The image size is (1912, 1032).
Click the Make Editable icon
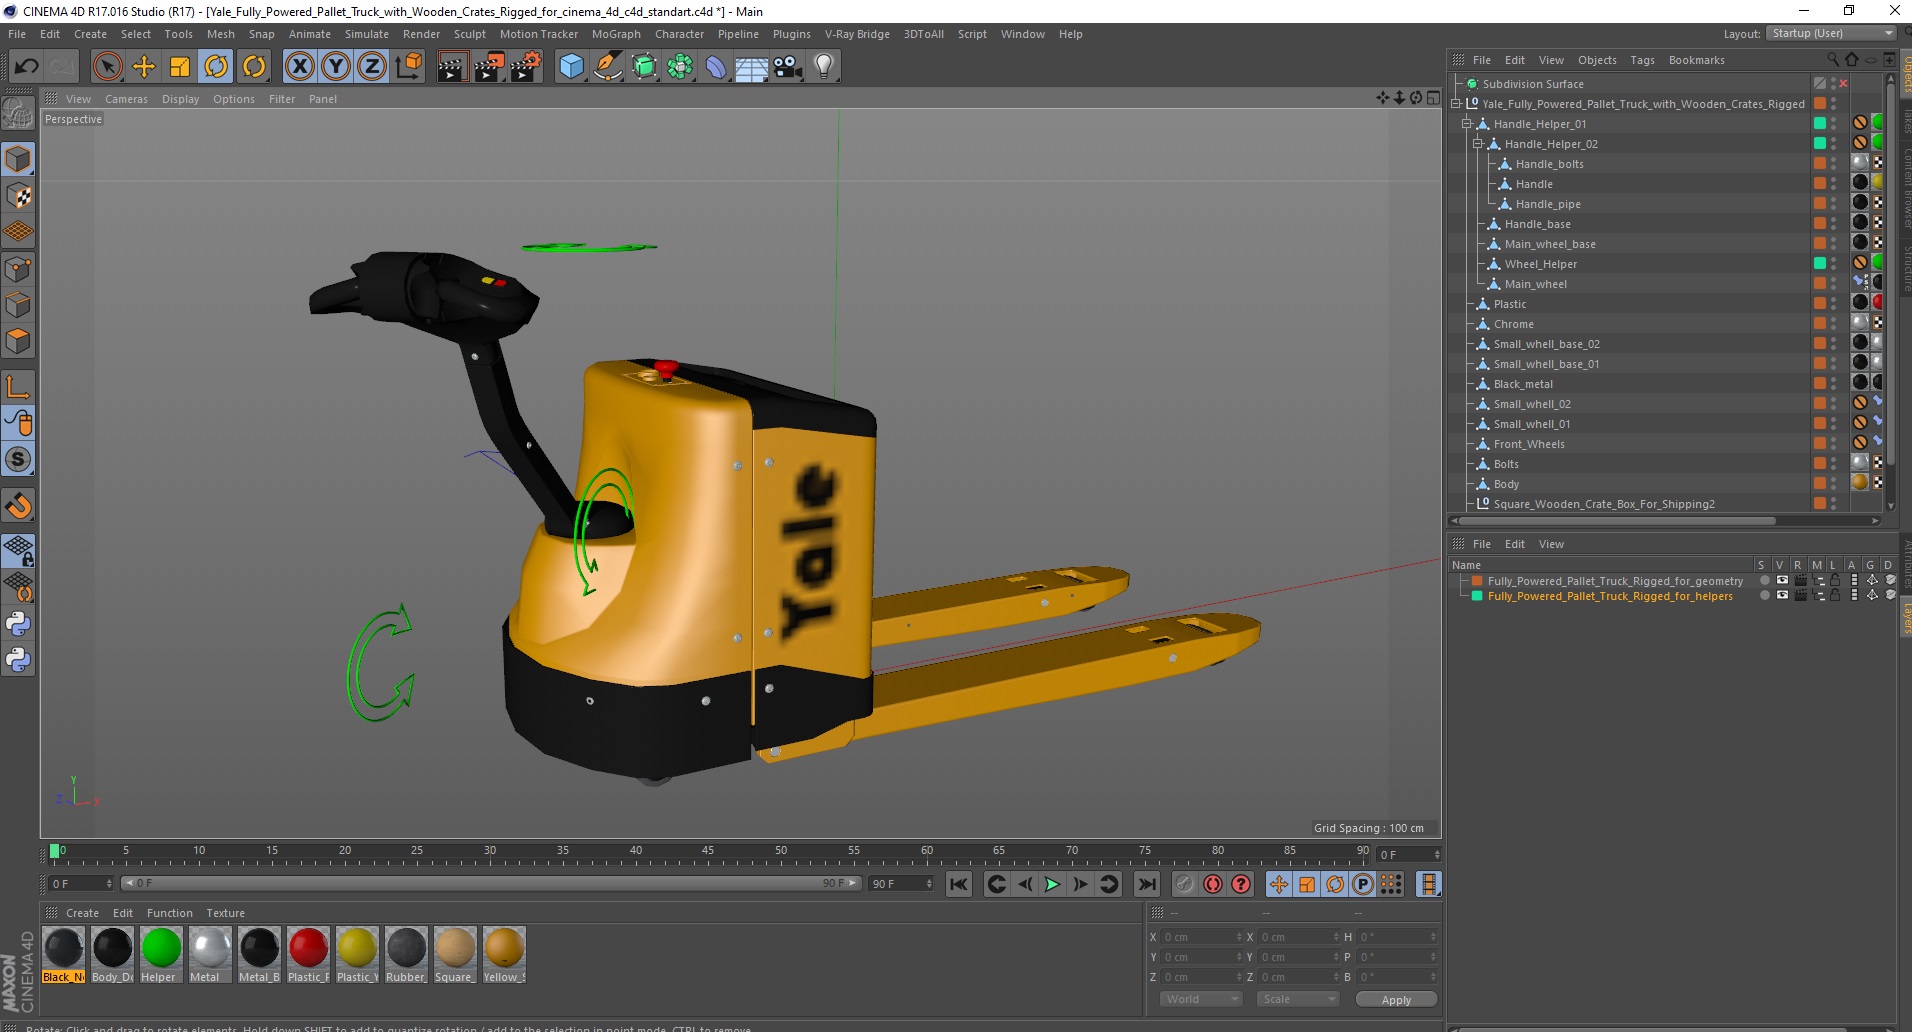click(x=18, y=114)
